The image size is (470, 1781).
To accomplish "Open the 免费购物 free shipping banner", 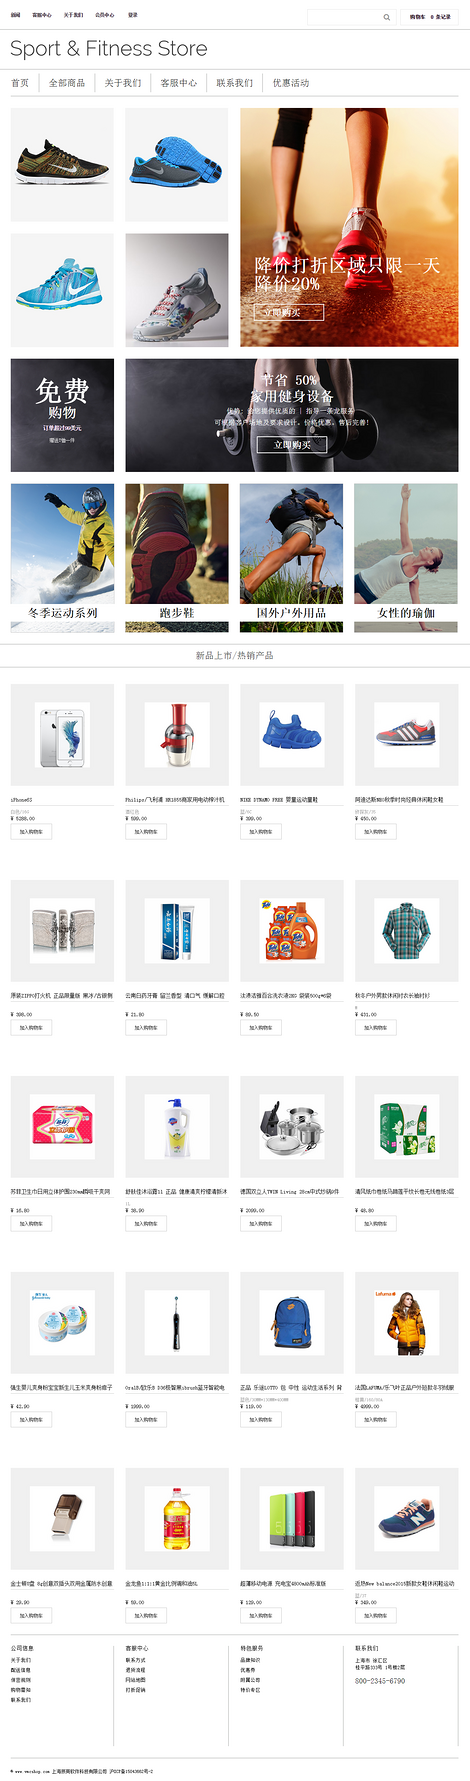I will coord(62,415).
